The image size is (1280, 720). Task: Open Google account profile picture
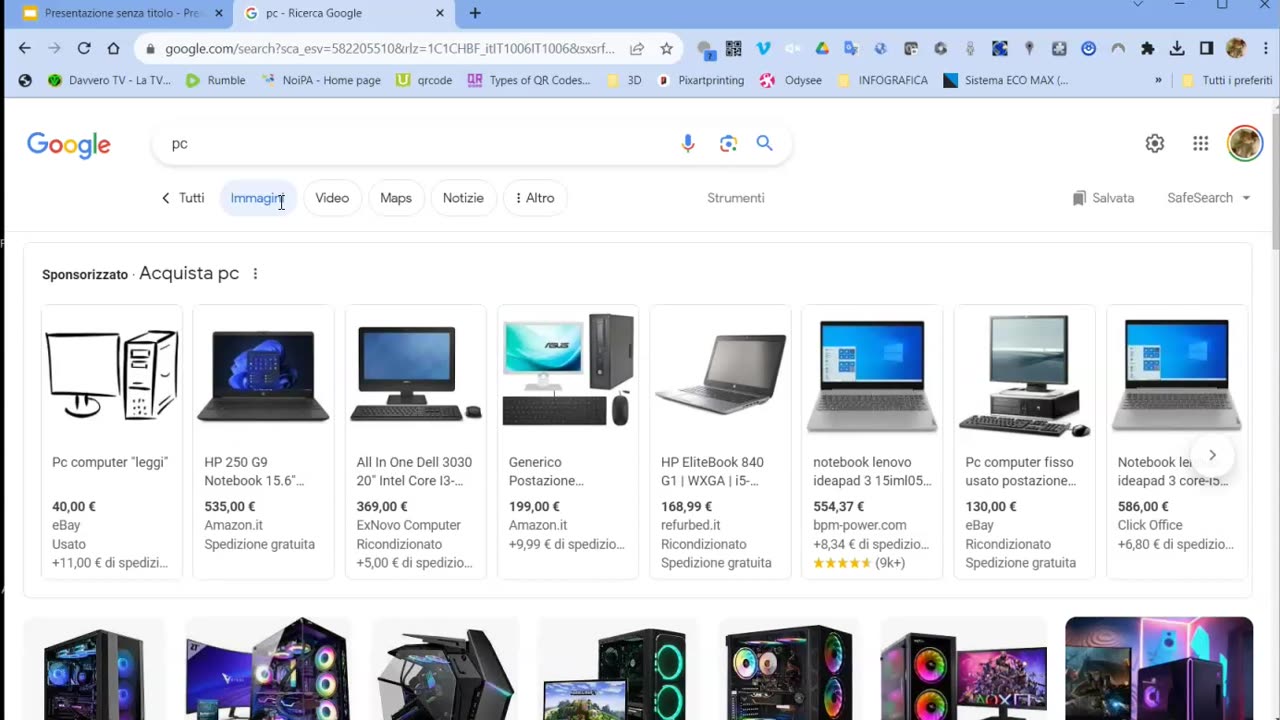coord(1245,144)
